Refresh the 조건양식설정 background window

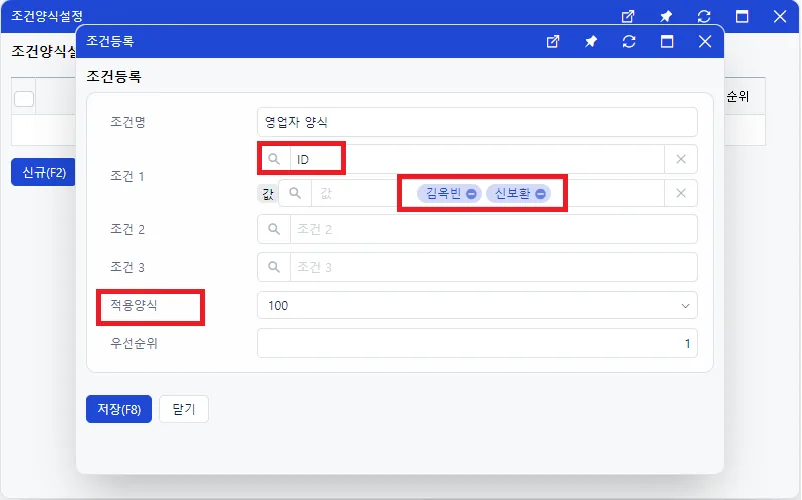704,16
